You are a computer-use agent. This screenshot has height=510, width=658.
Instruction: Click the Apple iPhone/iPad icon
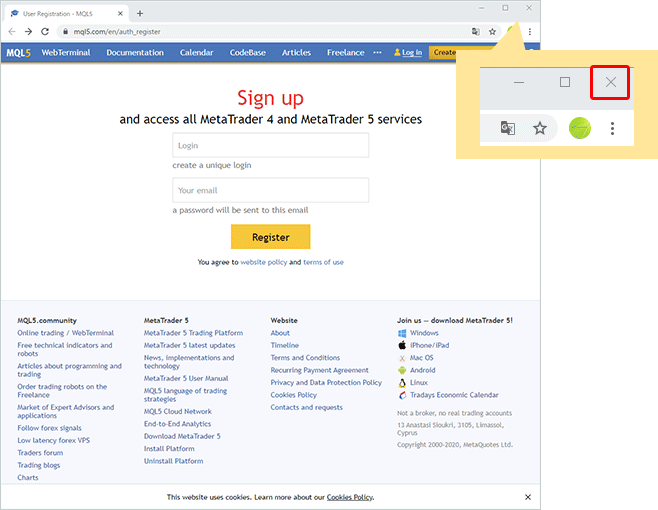coord(402,345)
